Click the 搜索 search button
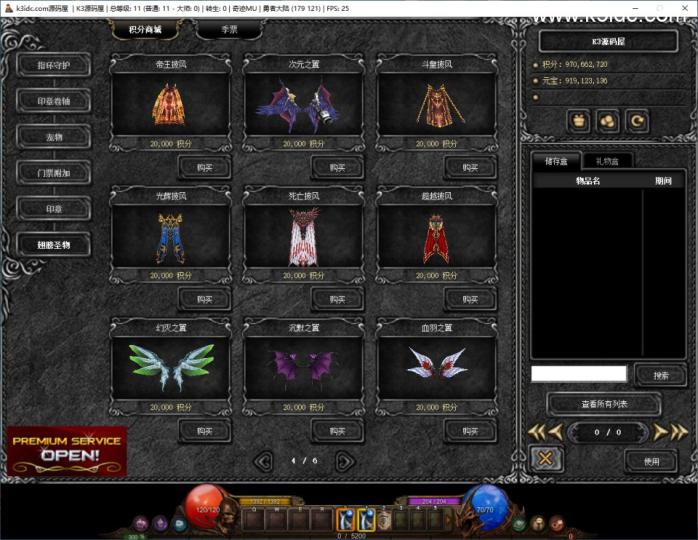The width and height of the screenshot is (698, 540). coord(661,375)
